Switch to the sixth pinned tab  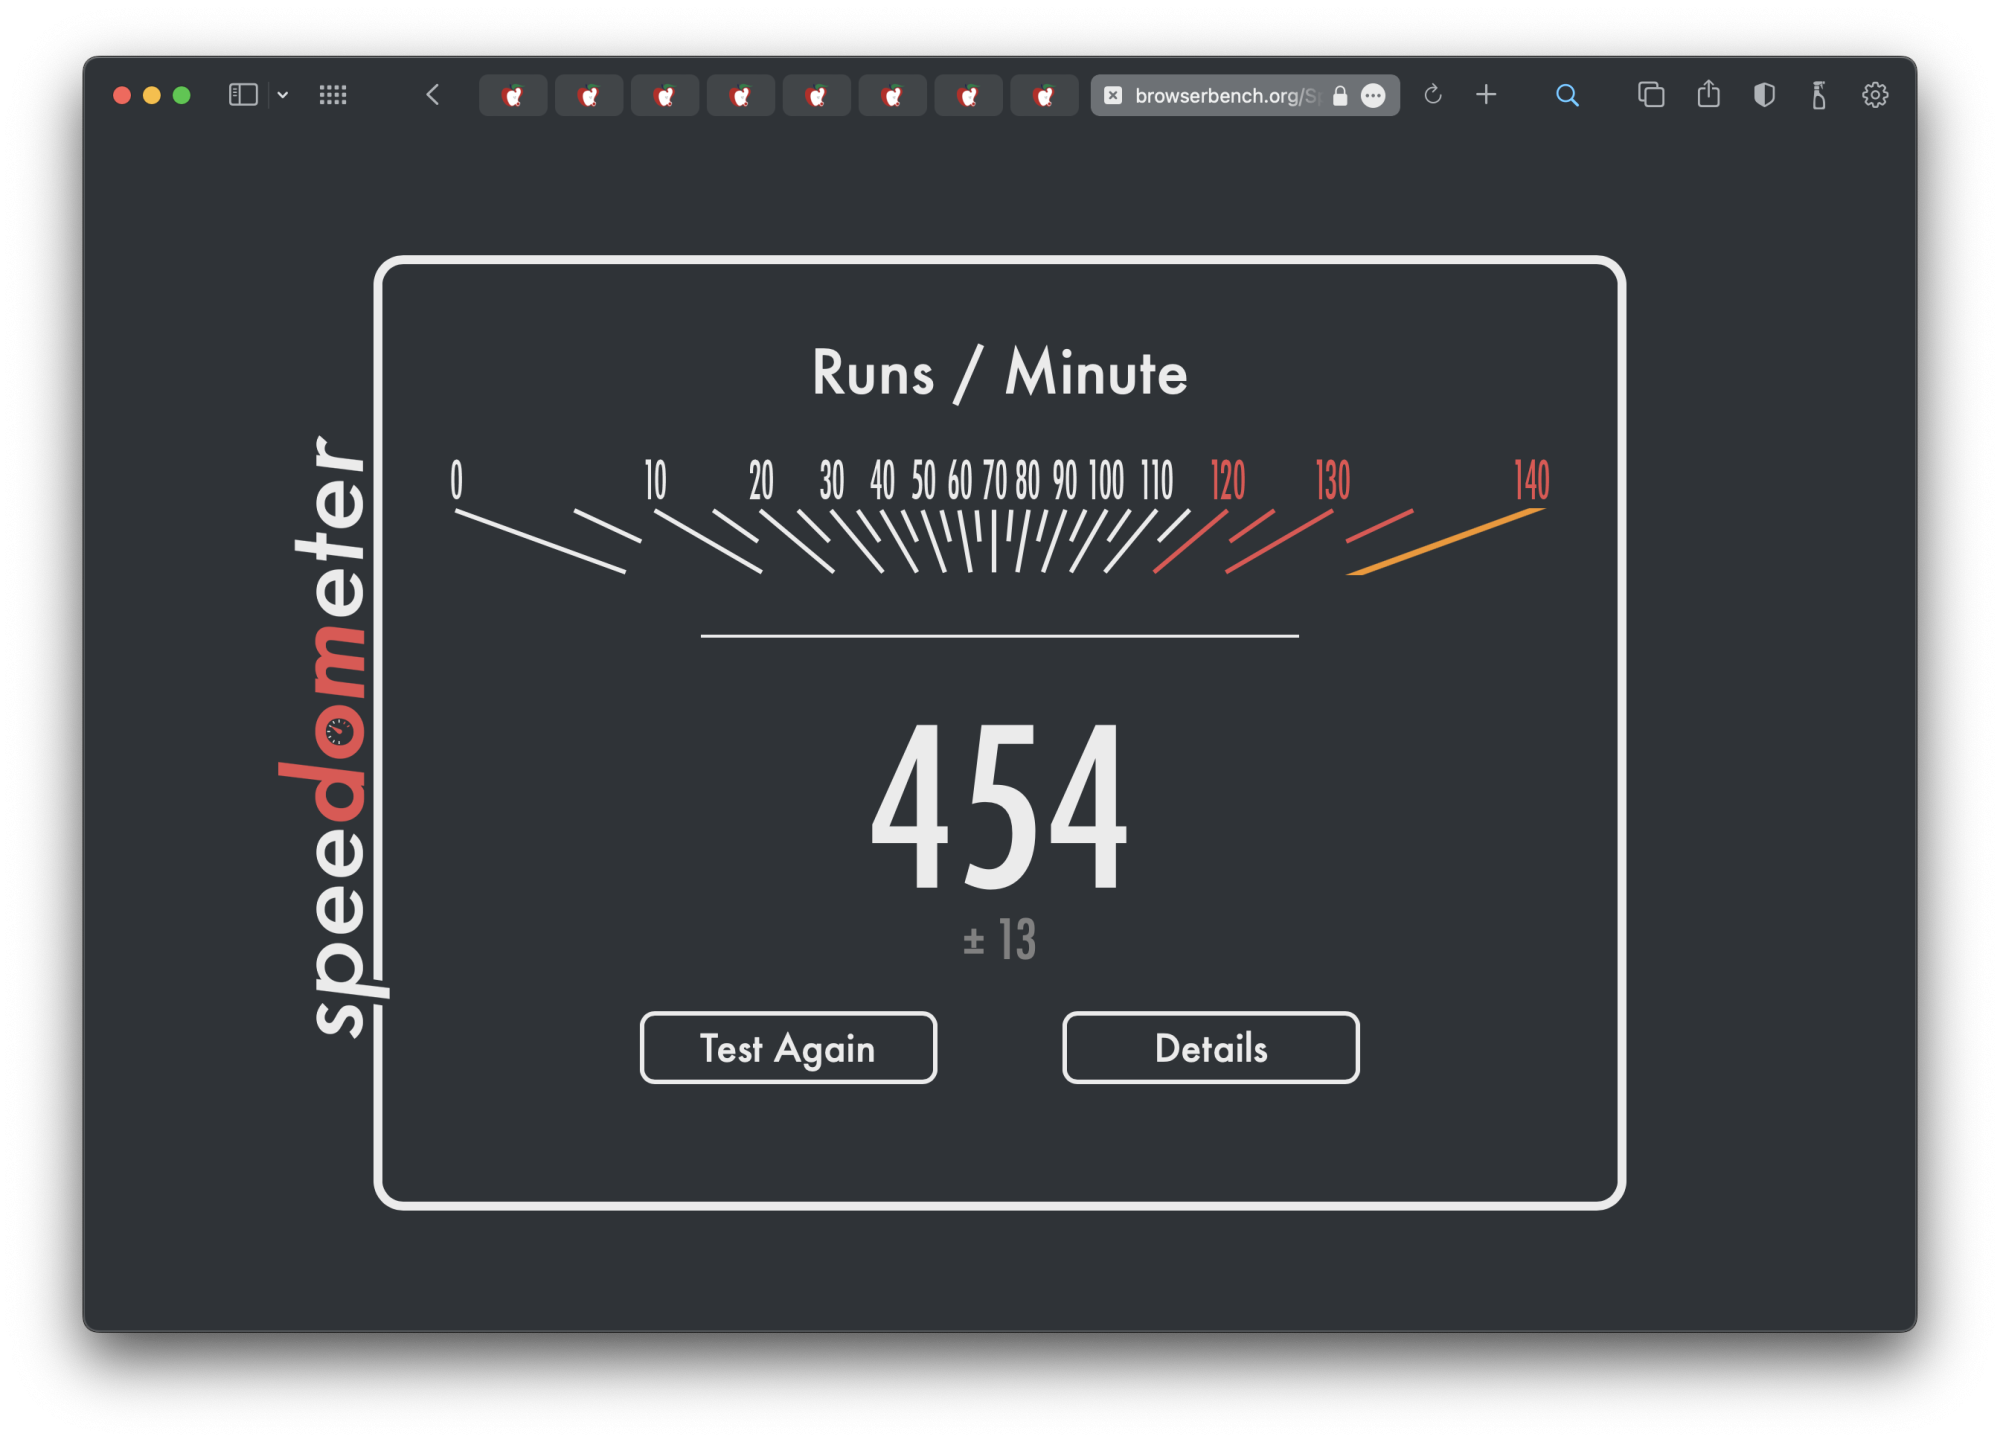pyautogui.click(x=893, y=96)
